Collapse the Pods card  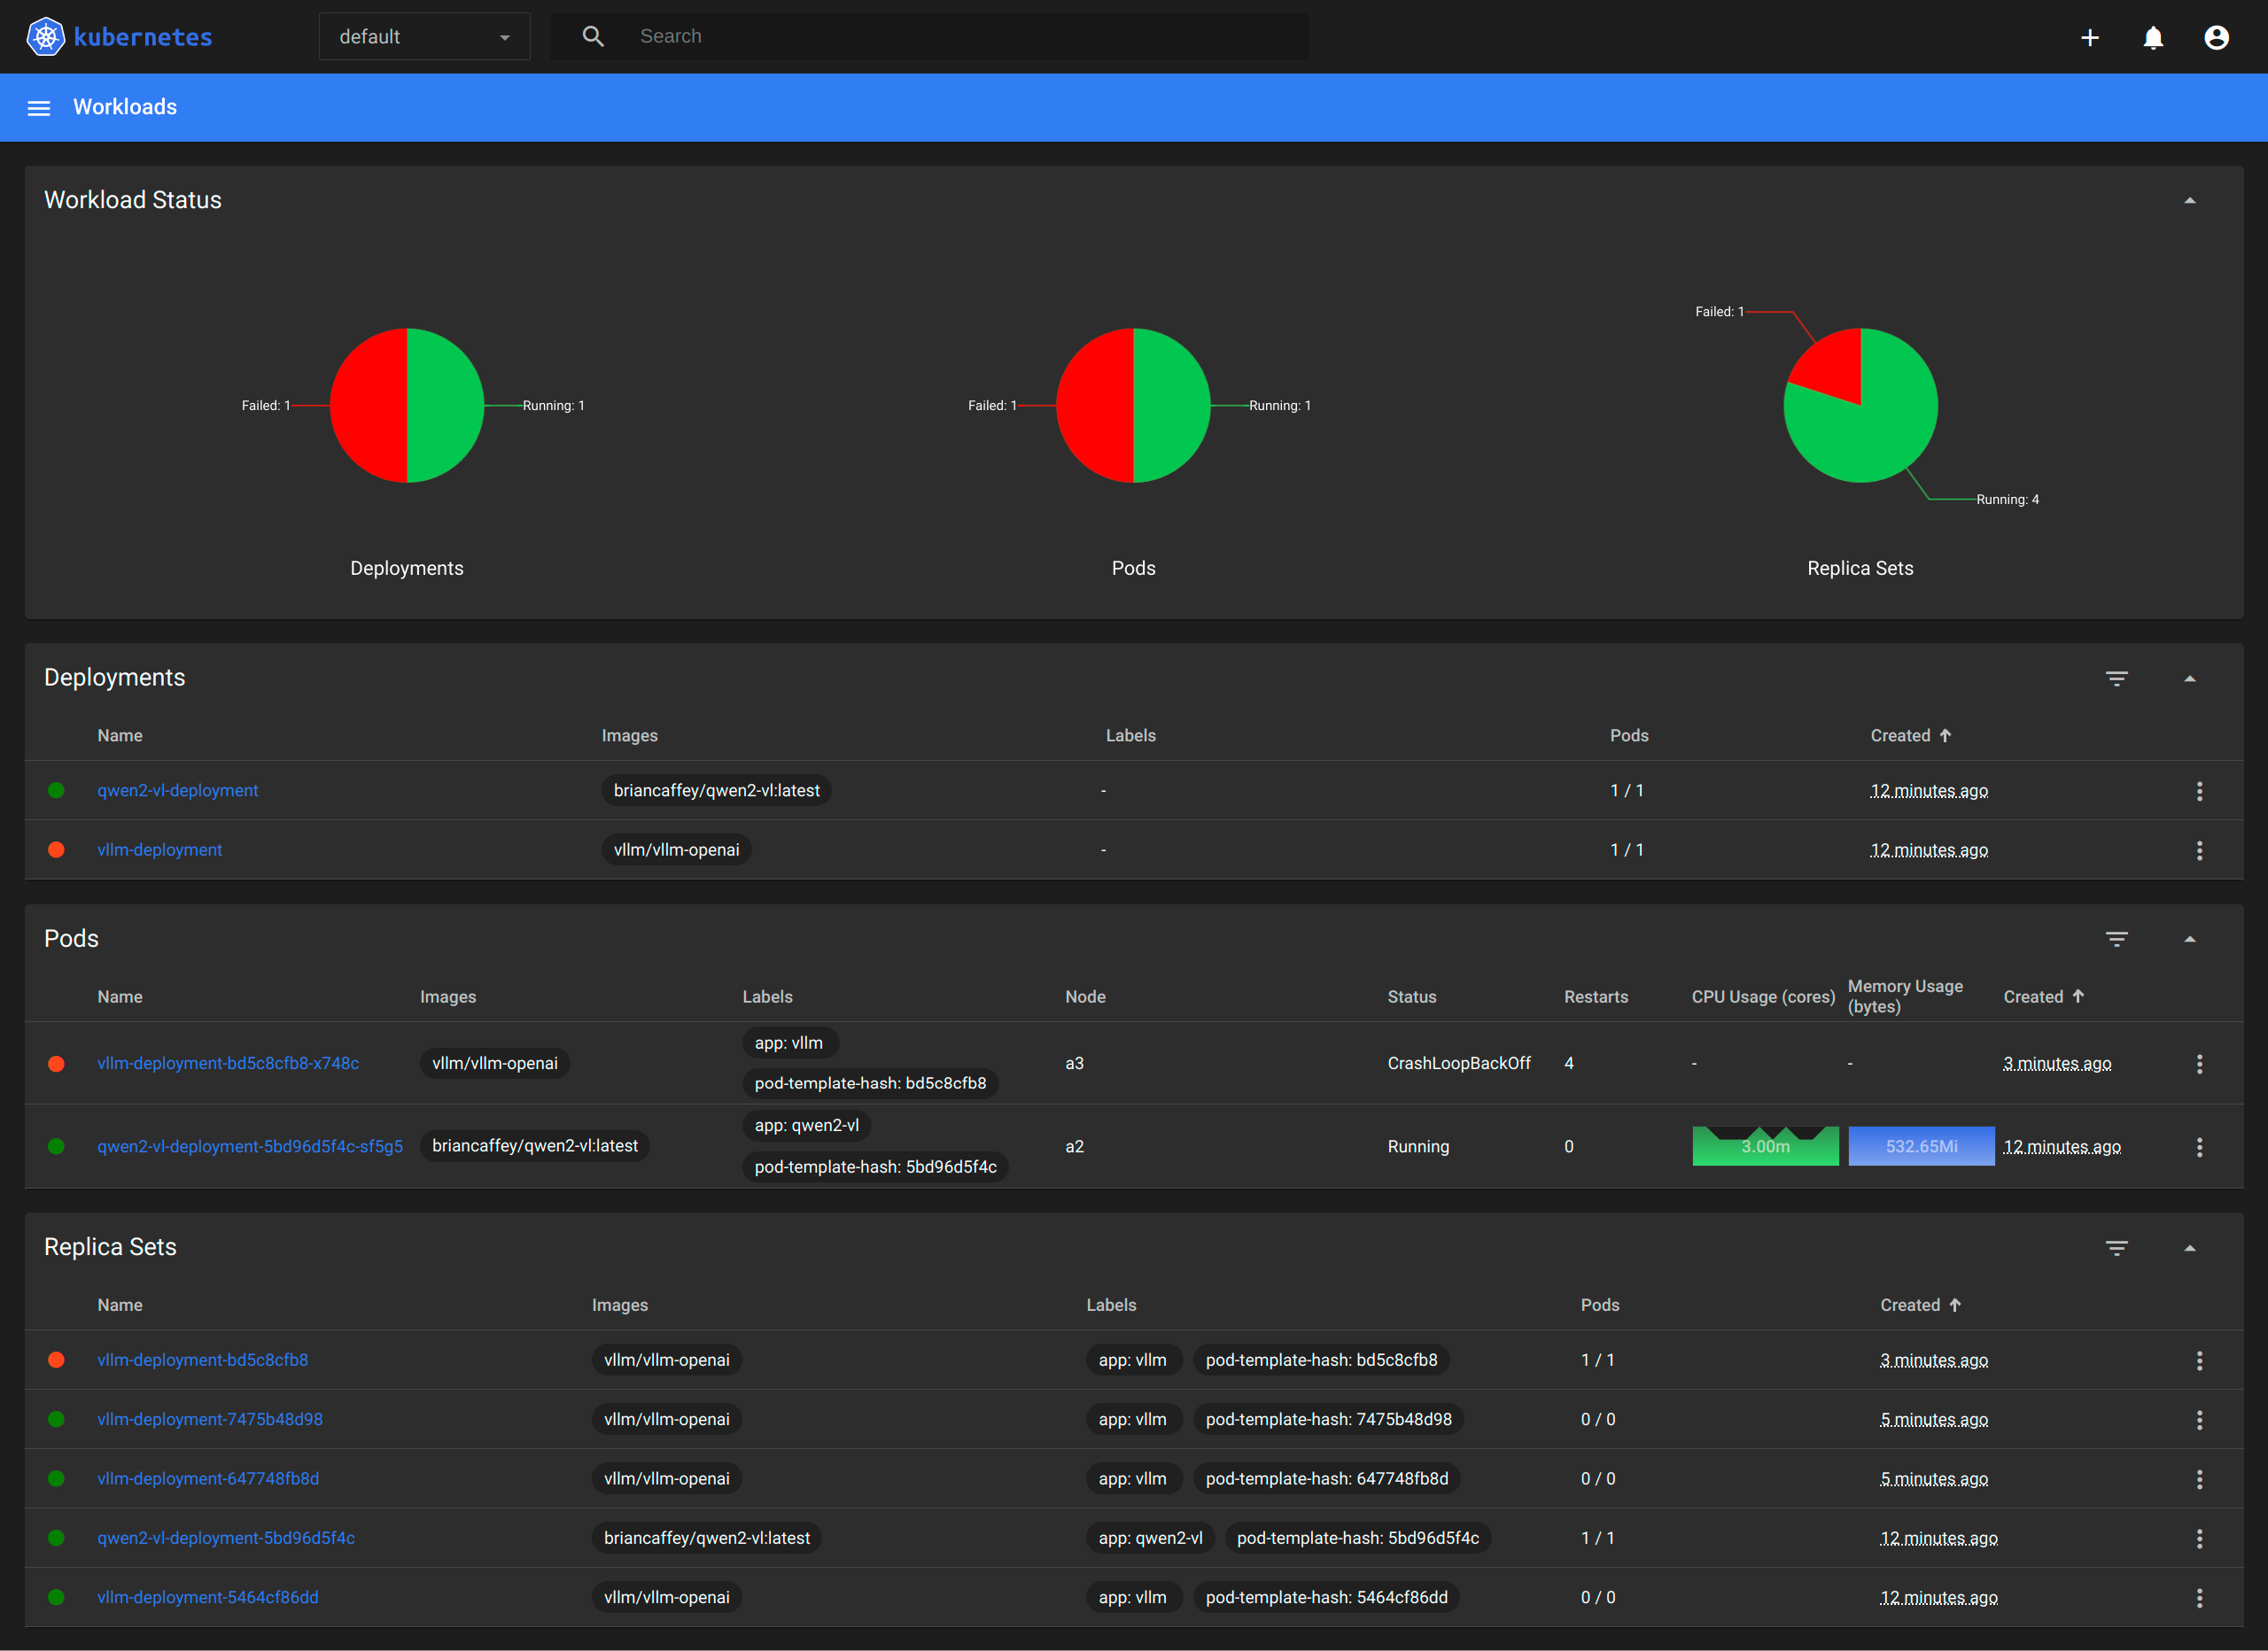click(2190, 940)
